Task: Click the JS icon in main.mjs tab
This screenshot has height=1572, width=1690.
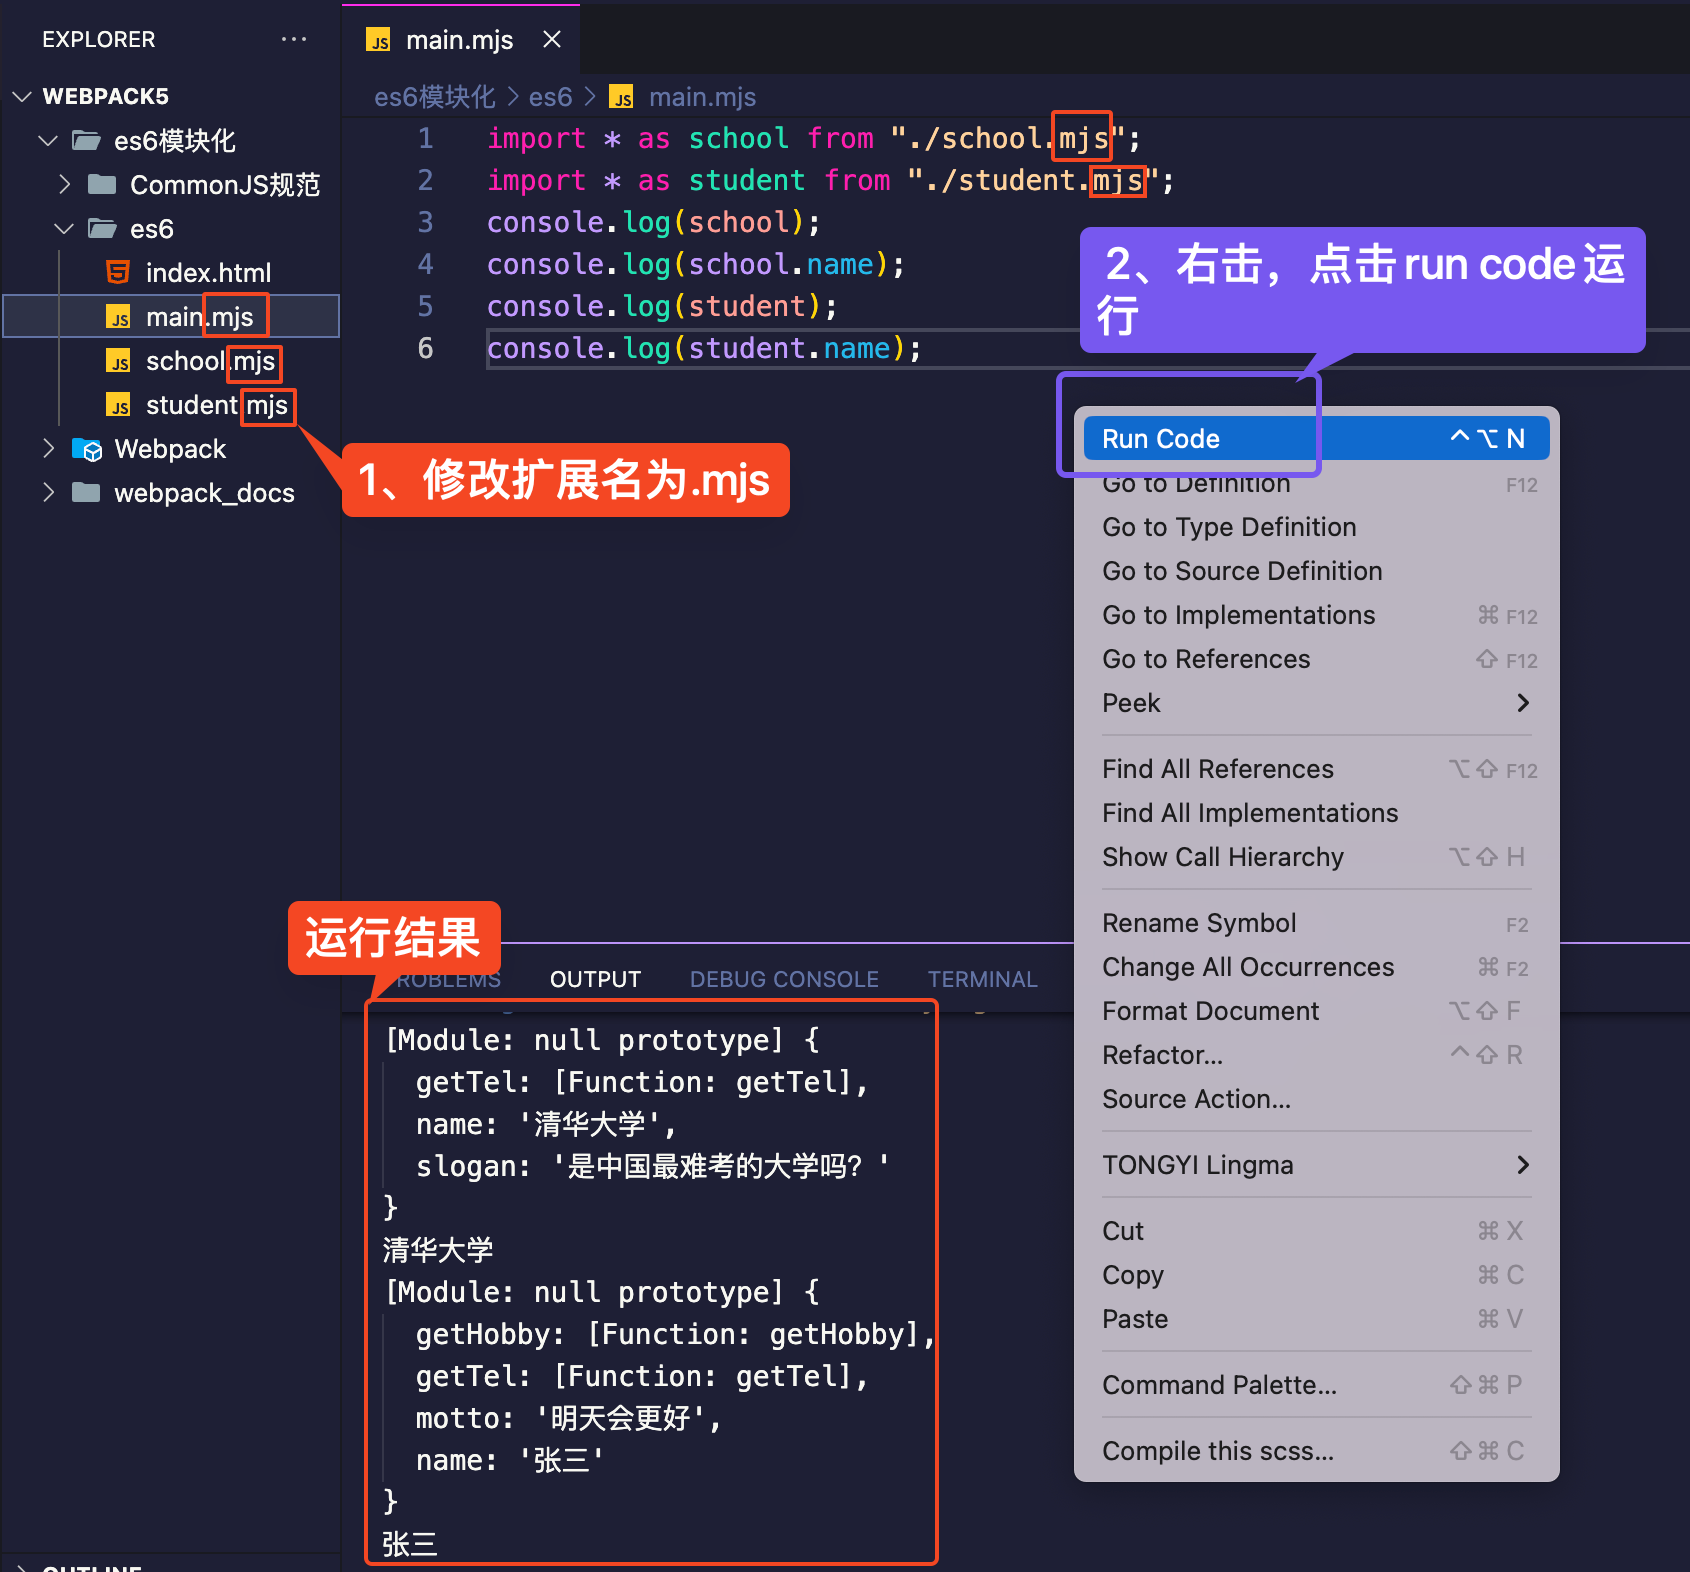Action: tap(379, 40)
